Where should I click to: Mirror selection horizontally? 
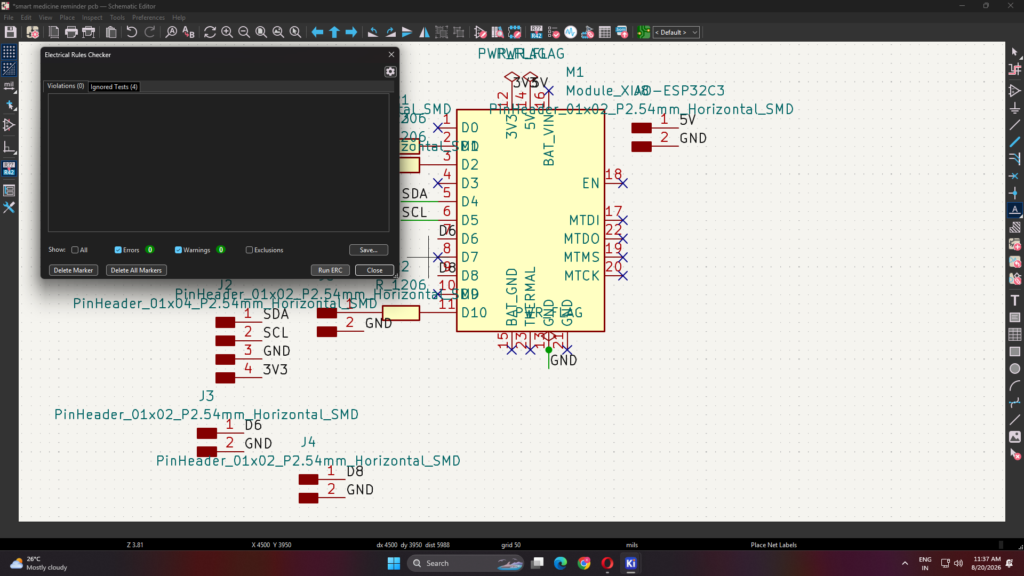tap(424, 32)
